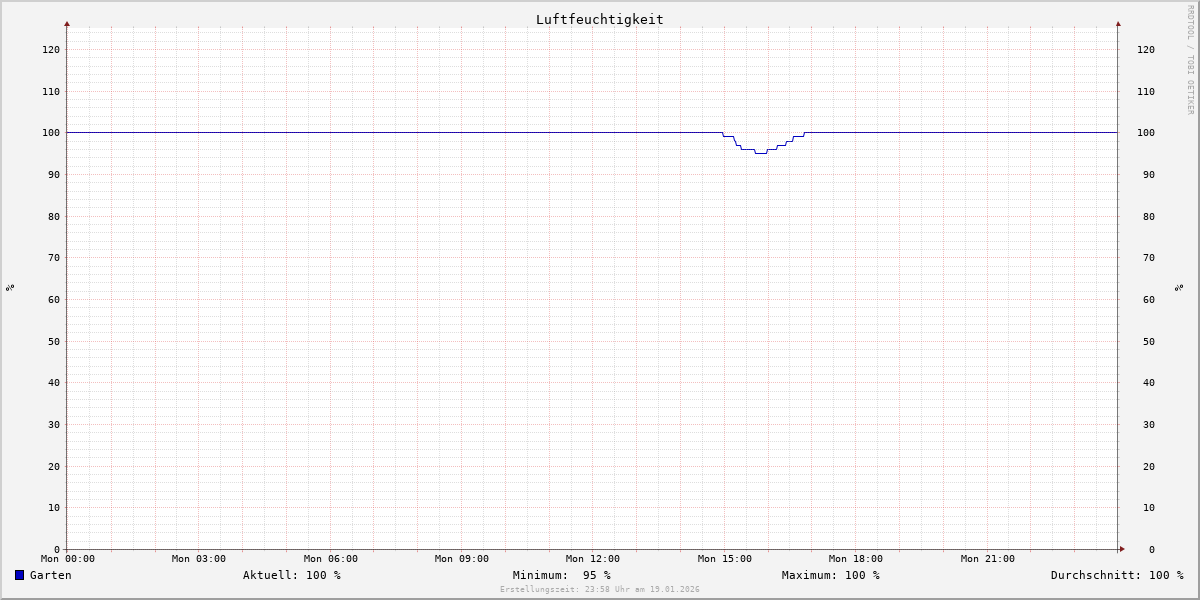Viewport: 1200px width, 600px height.
Task: Click the 10 label on the right axis
Action: [1149, 507]
